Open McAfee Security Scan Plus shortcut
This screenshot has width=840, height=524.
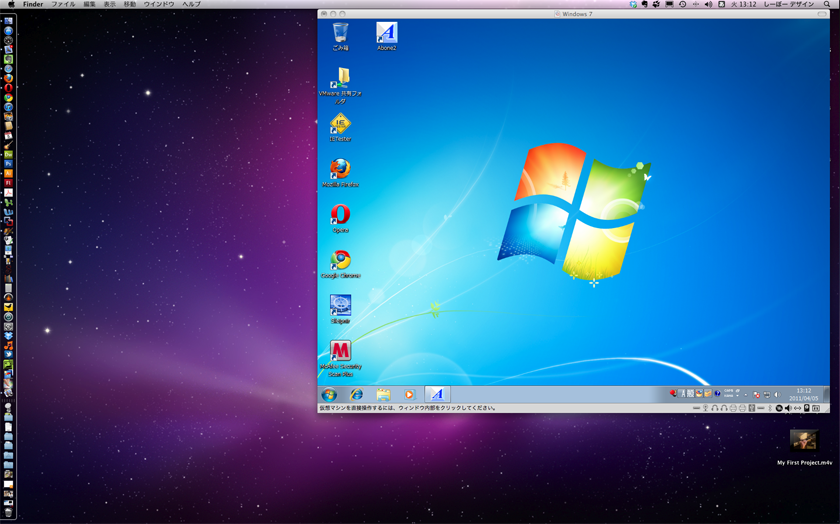pos(340,358)
